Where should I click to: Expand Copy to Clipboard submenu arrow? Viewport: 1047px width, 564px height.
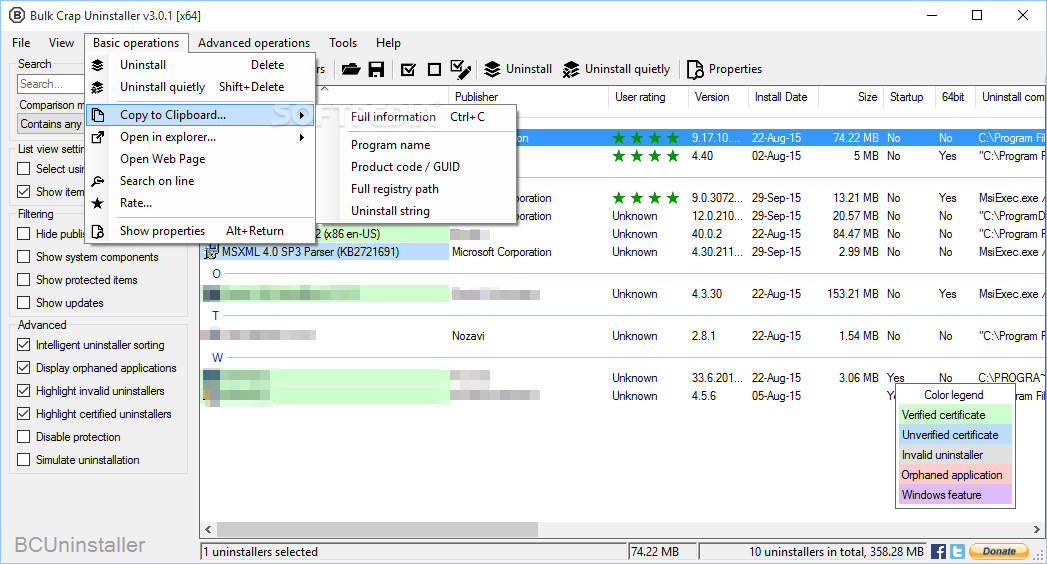(302, 115)
